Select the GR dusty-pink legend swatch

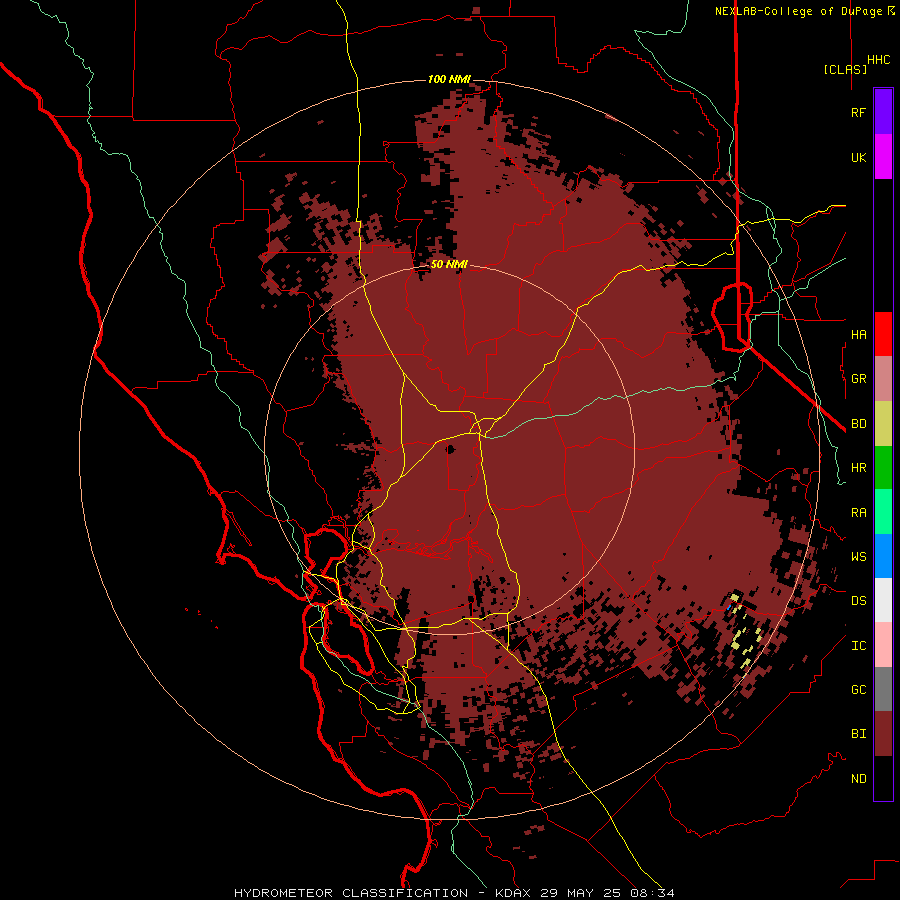pyautogui.click(x=883, y=378)
